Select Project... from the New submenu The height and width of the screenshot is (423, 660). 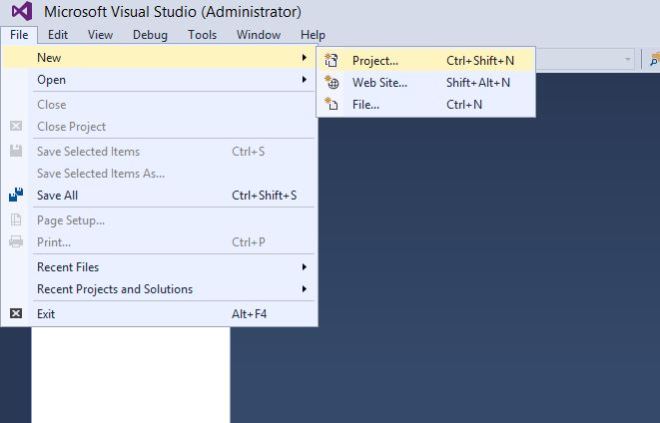pyautogui.click(x=375, y=60)
